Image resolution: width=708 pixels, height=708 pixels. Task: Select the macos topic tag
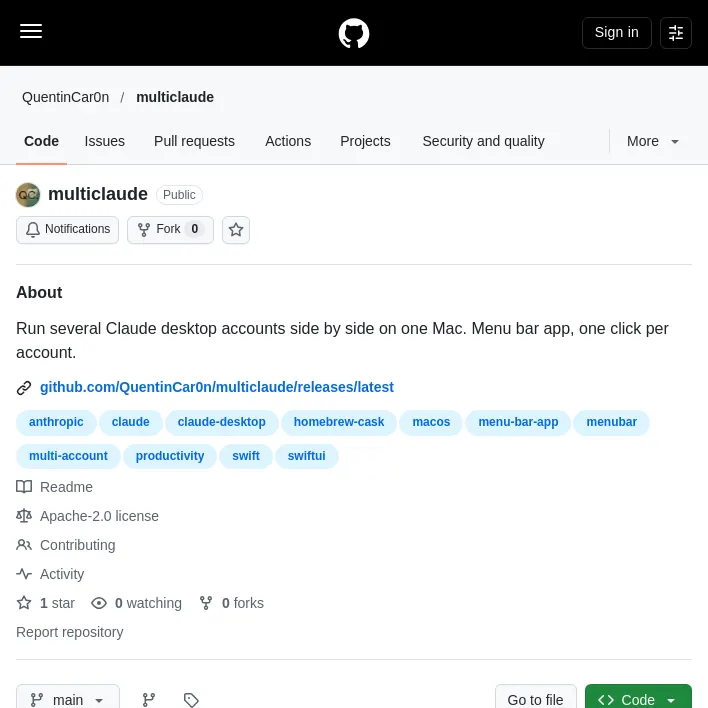431,422
